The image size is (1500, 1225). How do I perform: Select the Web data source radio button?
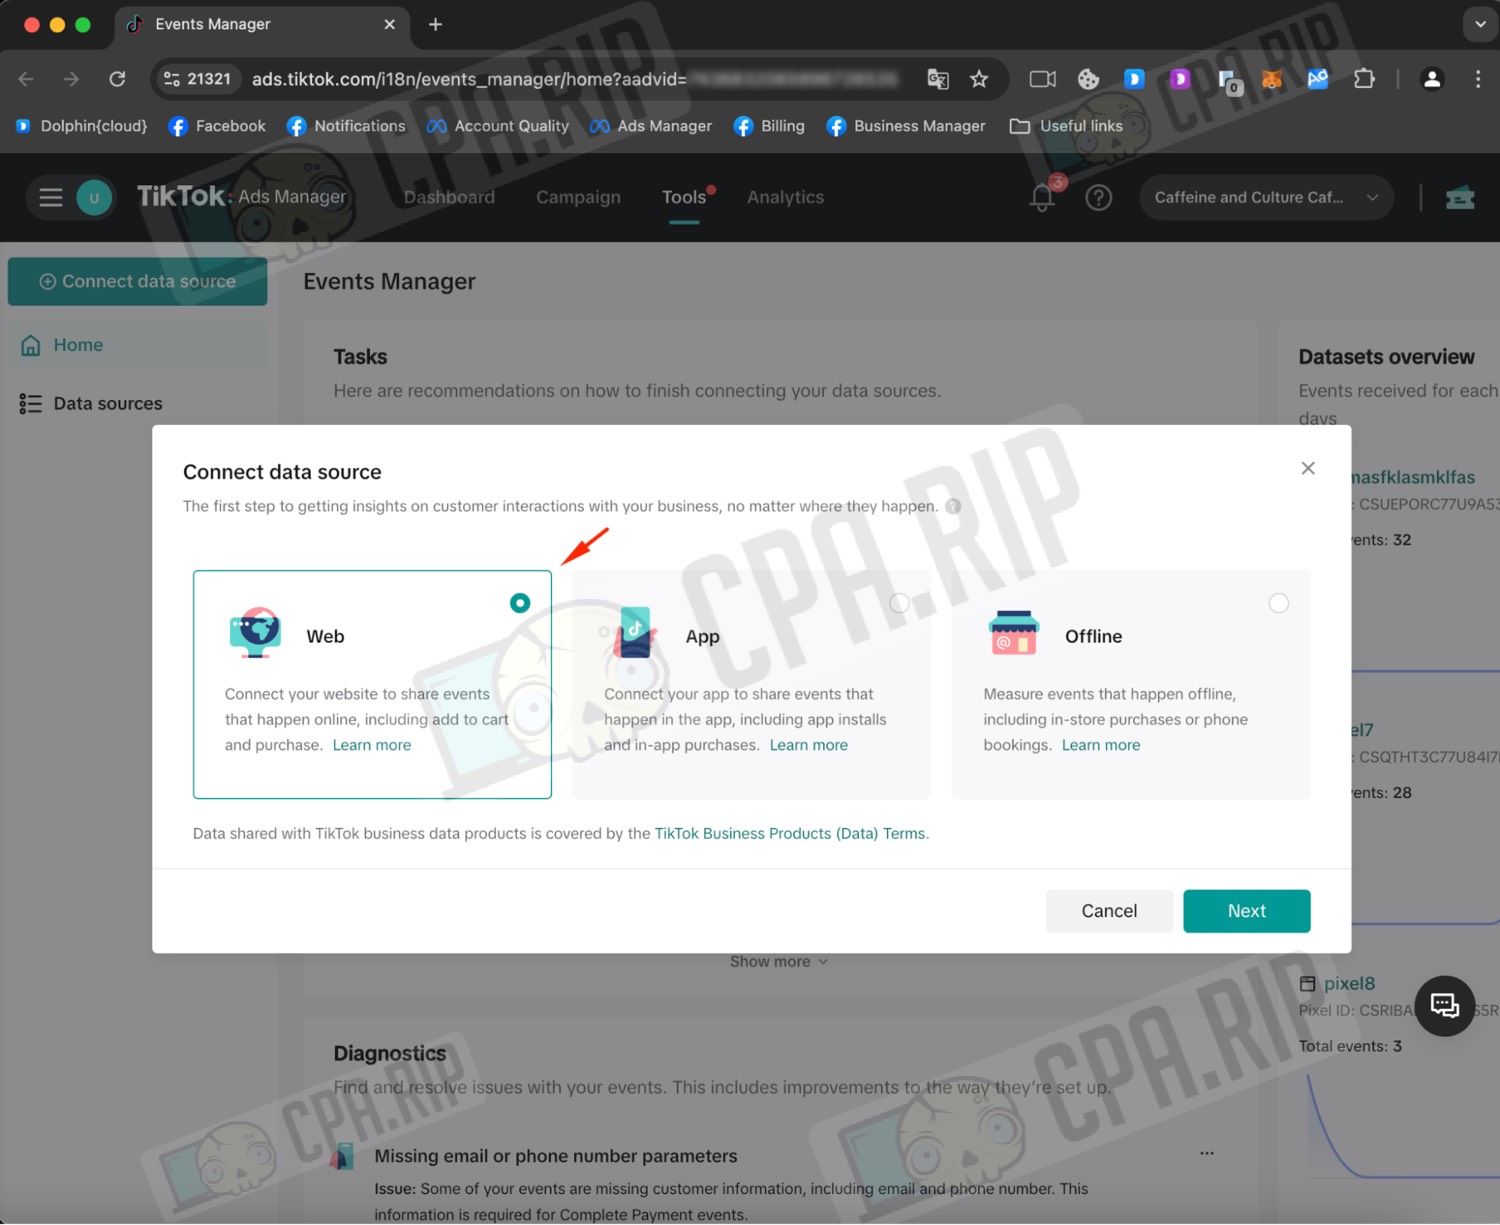point(520,603)
